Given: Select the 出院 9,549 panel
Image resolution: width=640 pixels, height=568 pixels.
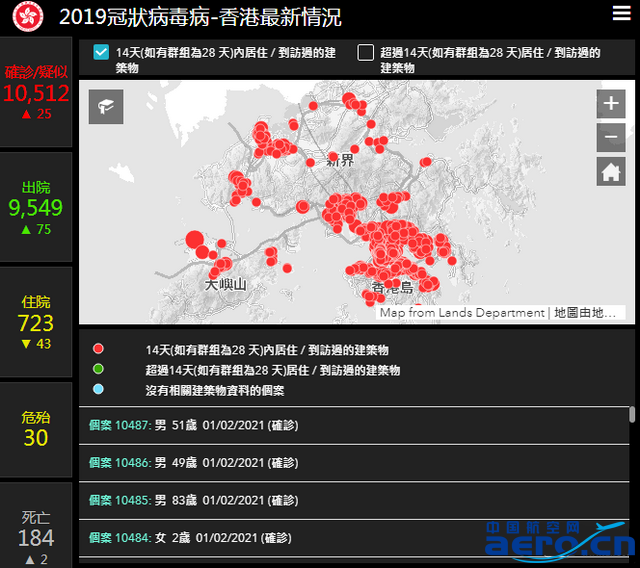Looking at the screenshot, I should coord(36,207).
